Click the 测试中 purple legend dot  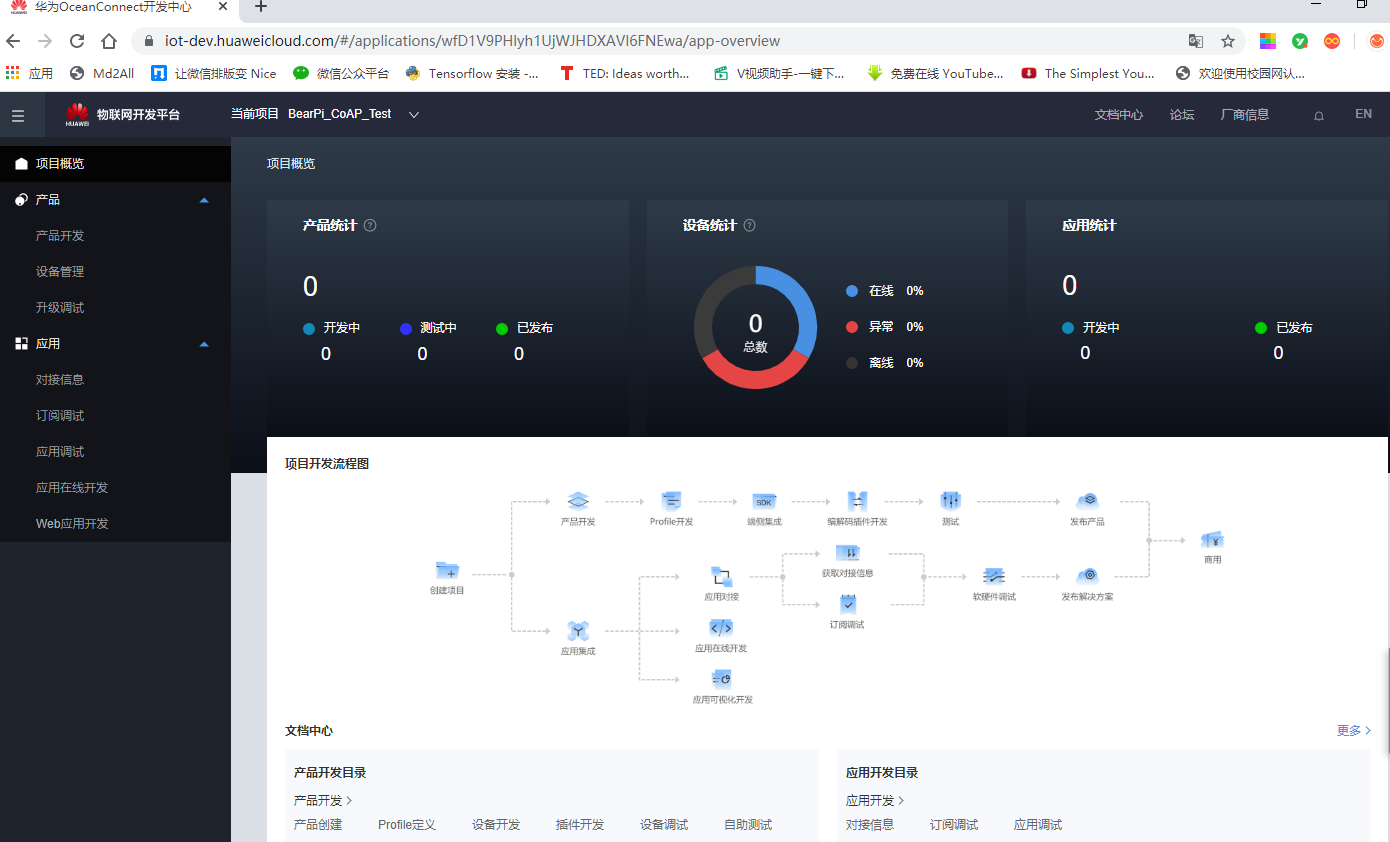click(406, 328)
